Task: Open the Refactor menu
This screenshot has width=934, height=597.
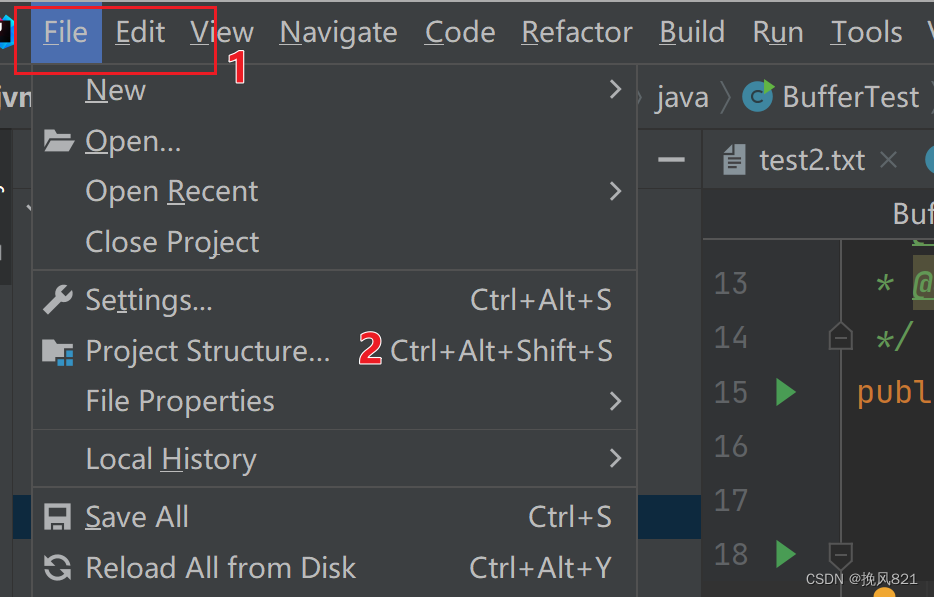Action: point(576,31)
